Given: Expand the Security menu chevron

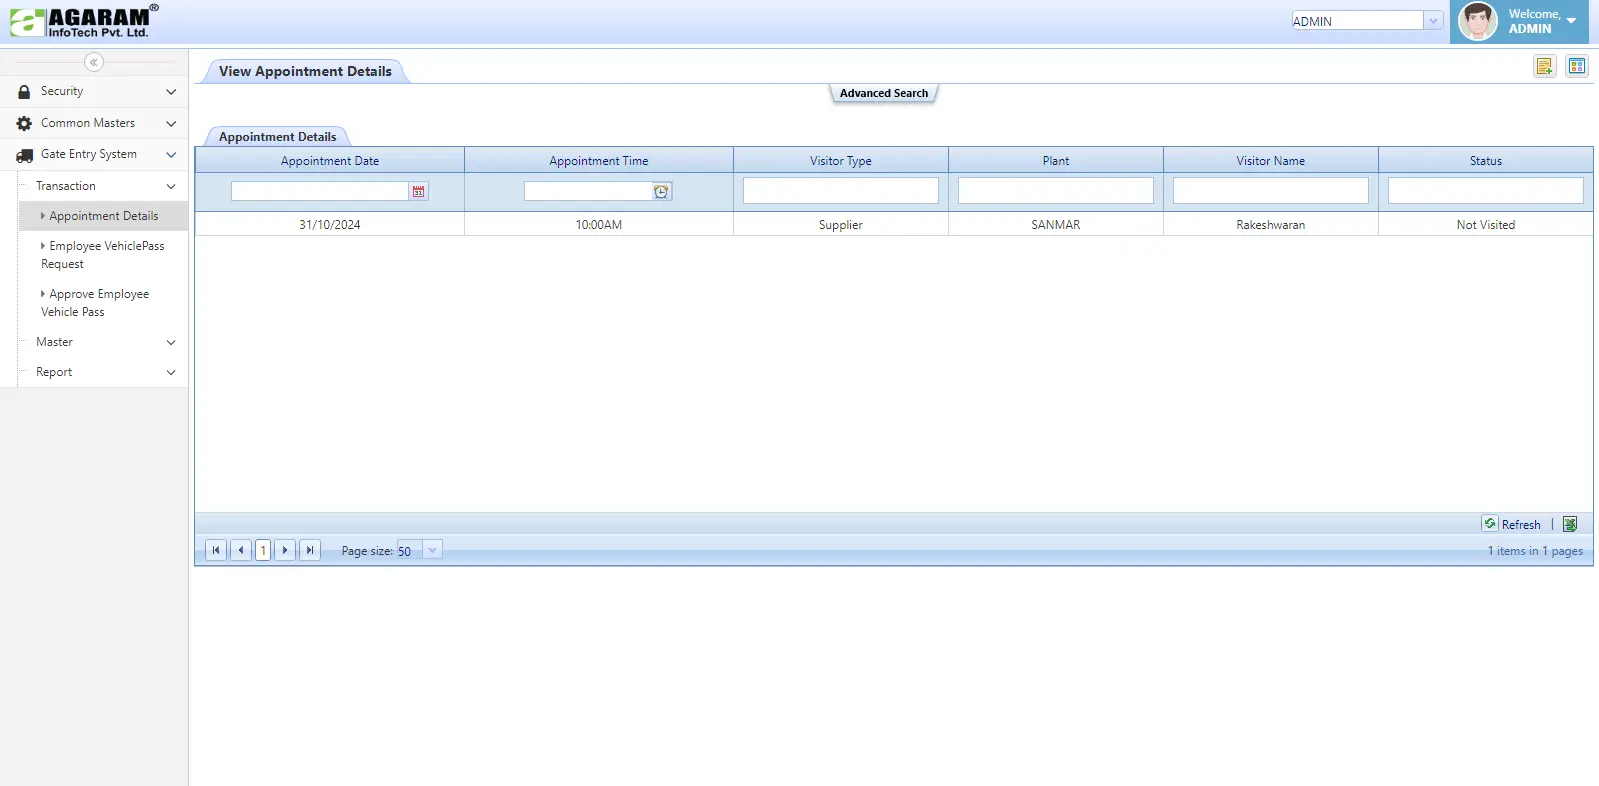Looking at the screenshot, I should [x=171, y=92].
